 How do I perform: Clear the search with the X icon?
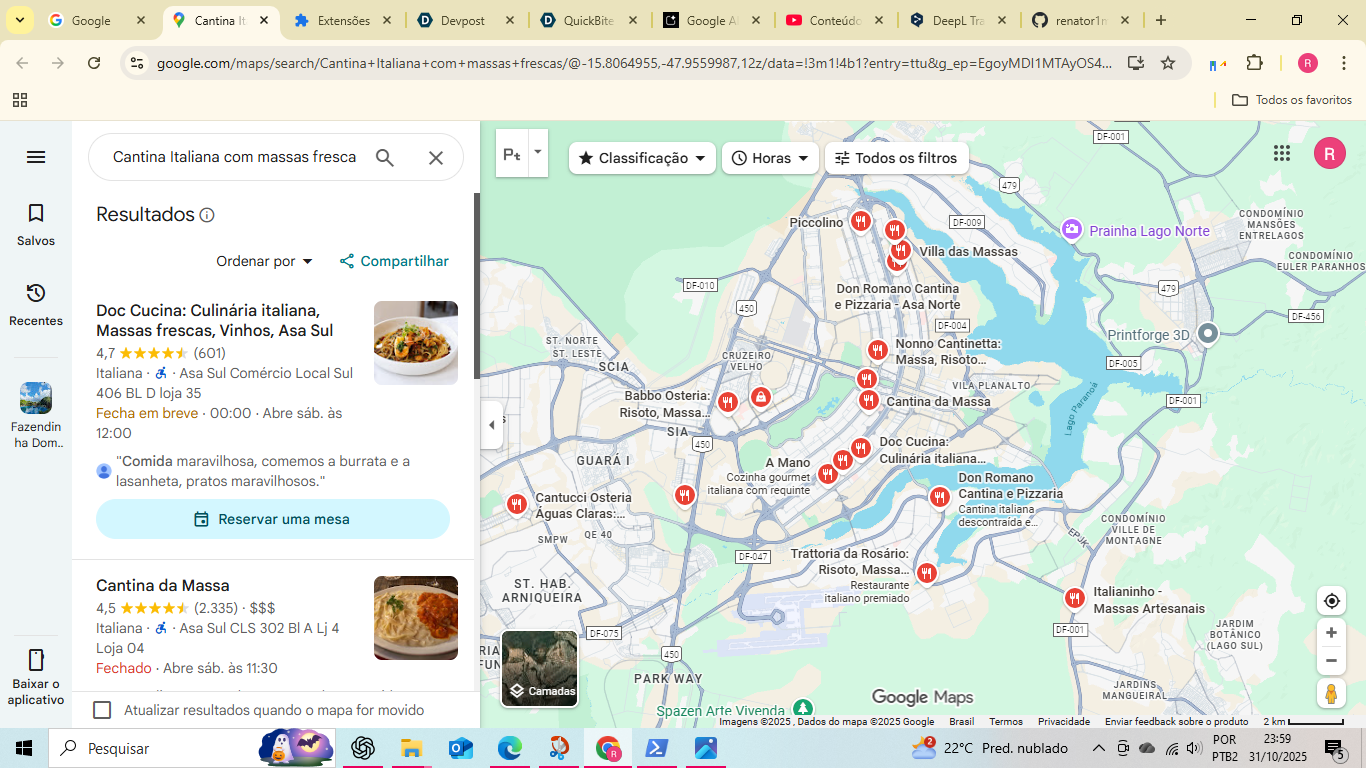[x=436, y=157]
